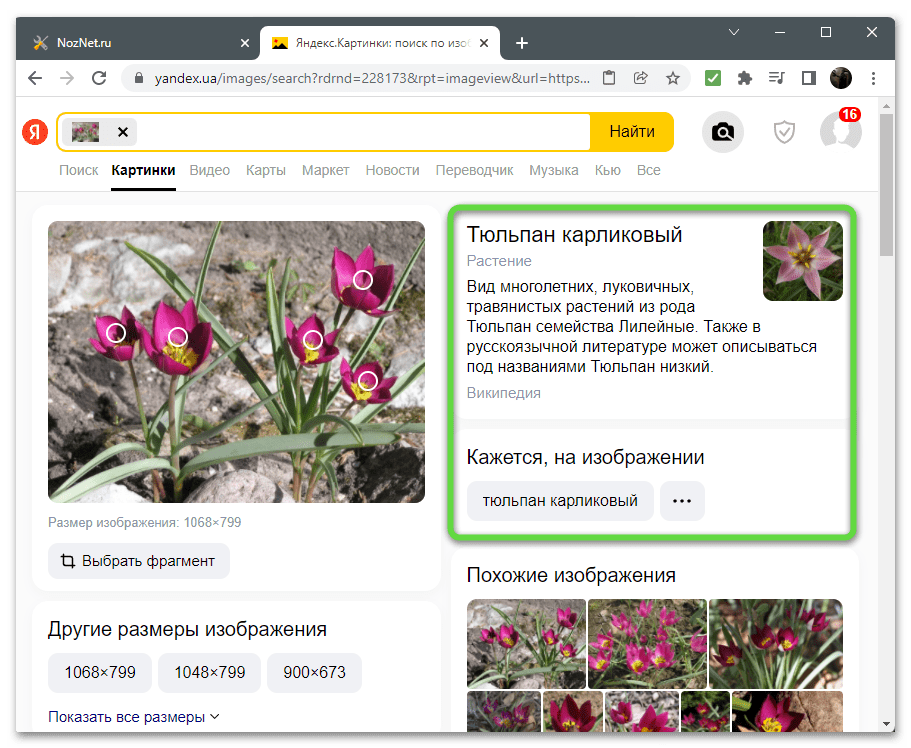Viewport: 911px width, 748px height.
Task: Open the pink tulip card thumbnail
Action: click(x=802, y=261)
